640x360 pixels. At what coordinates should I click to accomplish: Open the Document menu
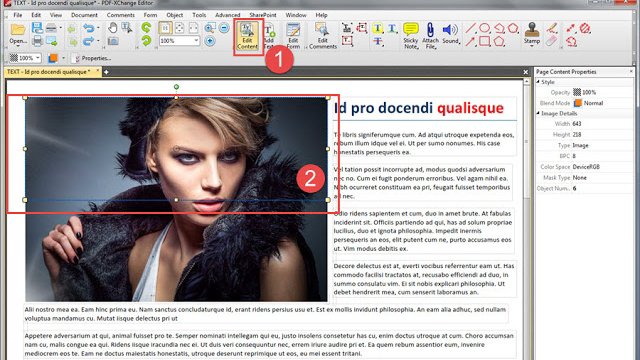click(x=84, y=15)
